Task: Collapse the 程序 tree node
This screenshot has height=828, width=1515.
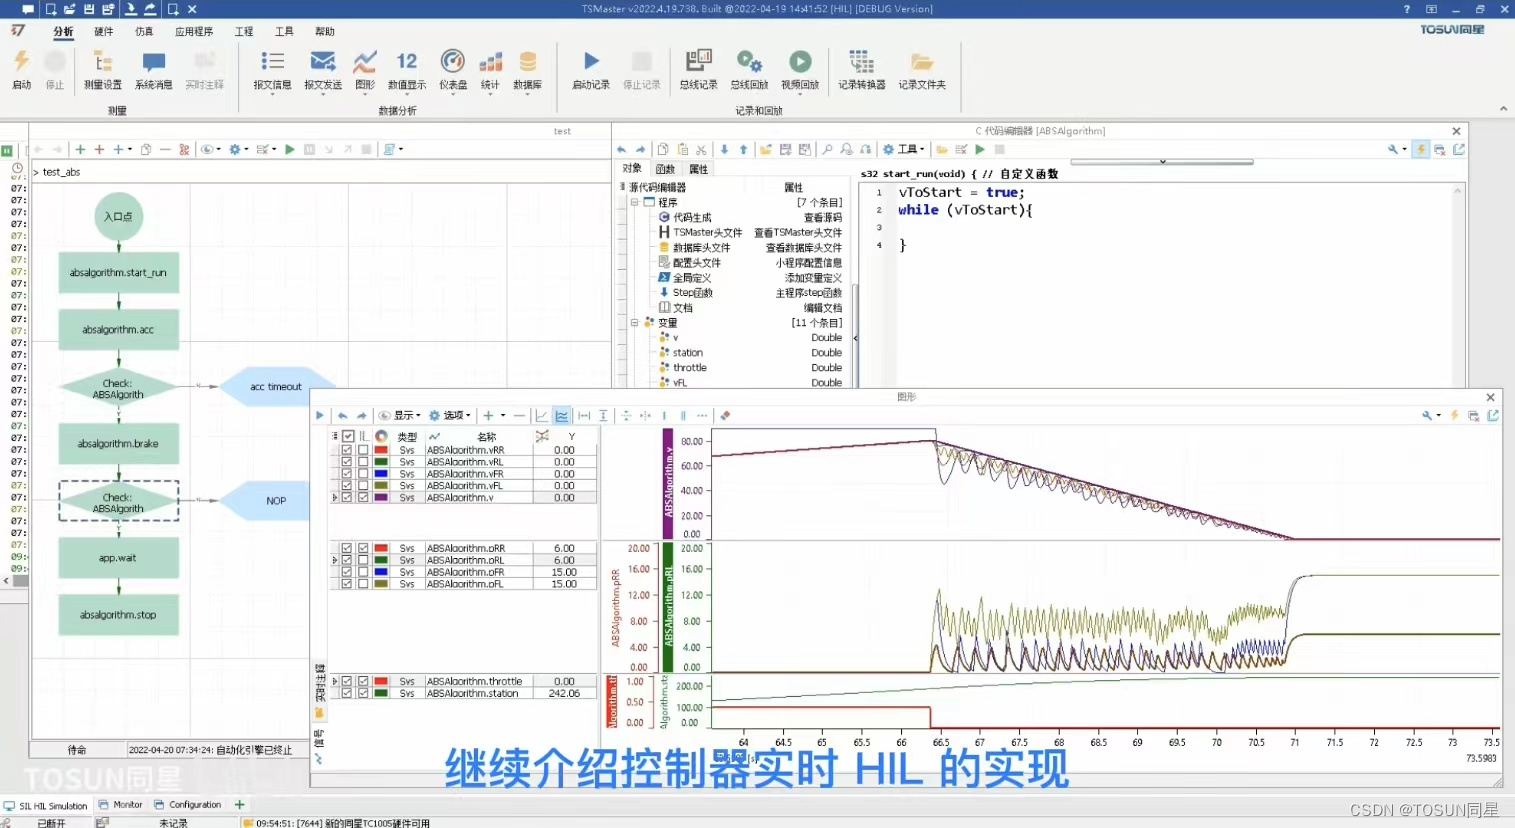Action: (634, 202)
